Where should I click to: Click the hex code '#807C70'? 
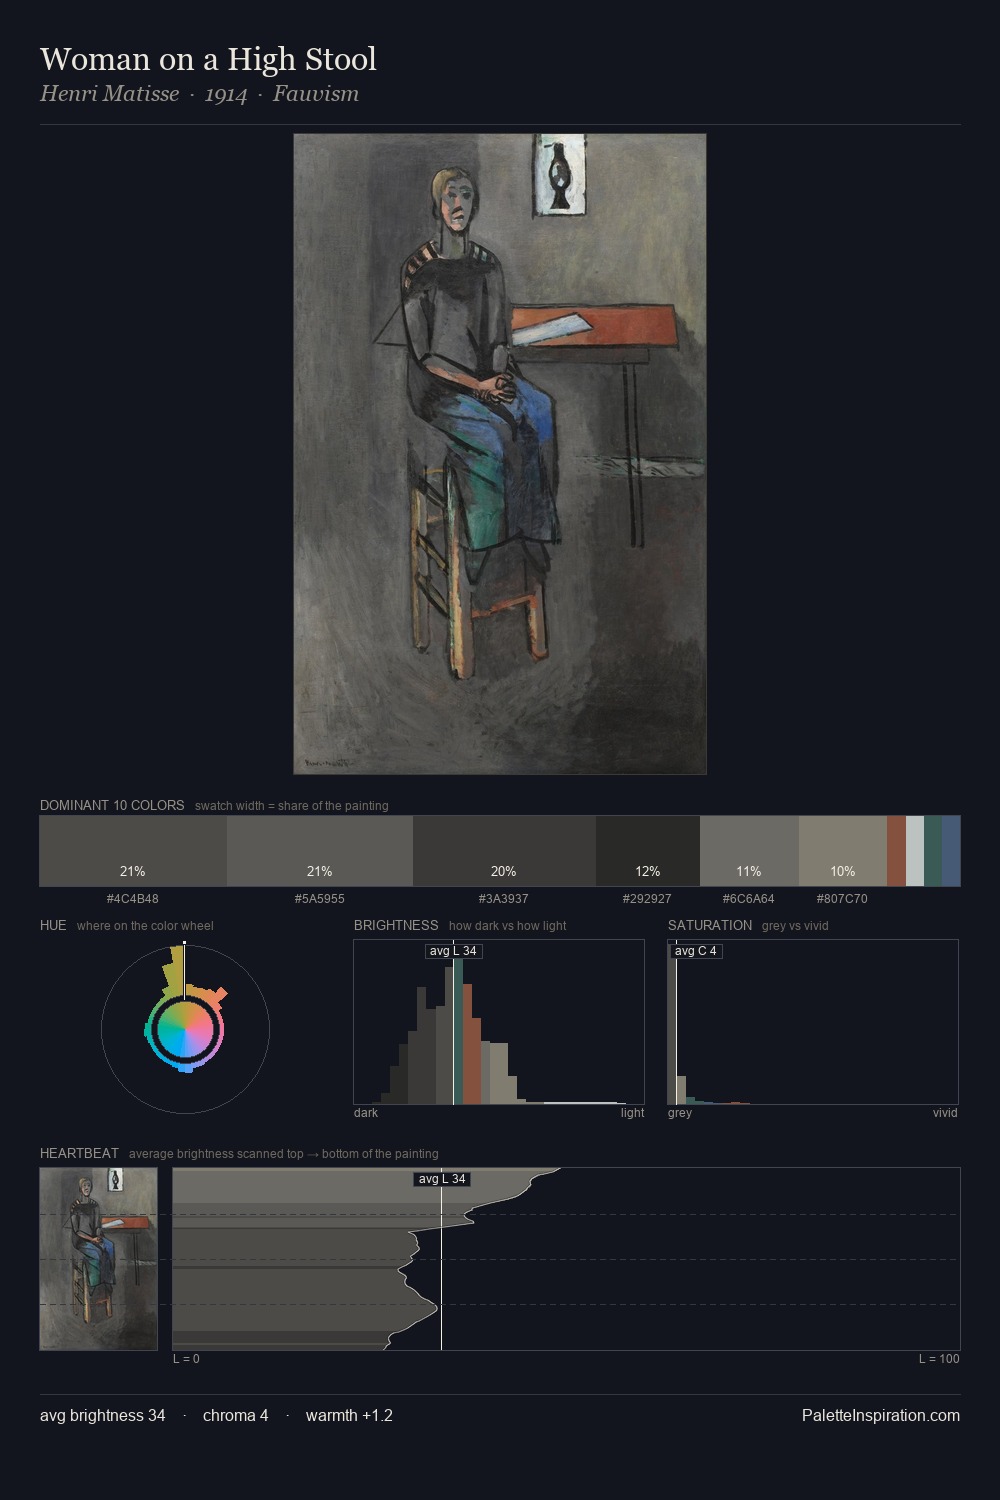(x=842, y=898)
